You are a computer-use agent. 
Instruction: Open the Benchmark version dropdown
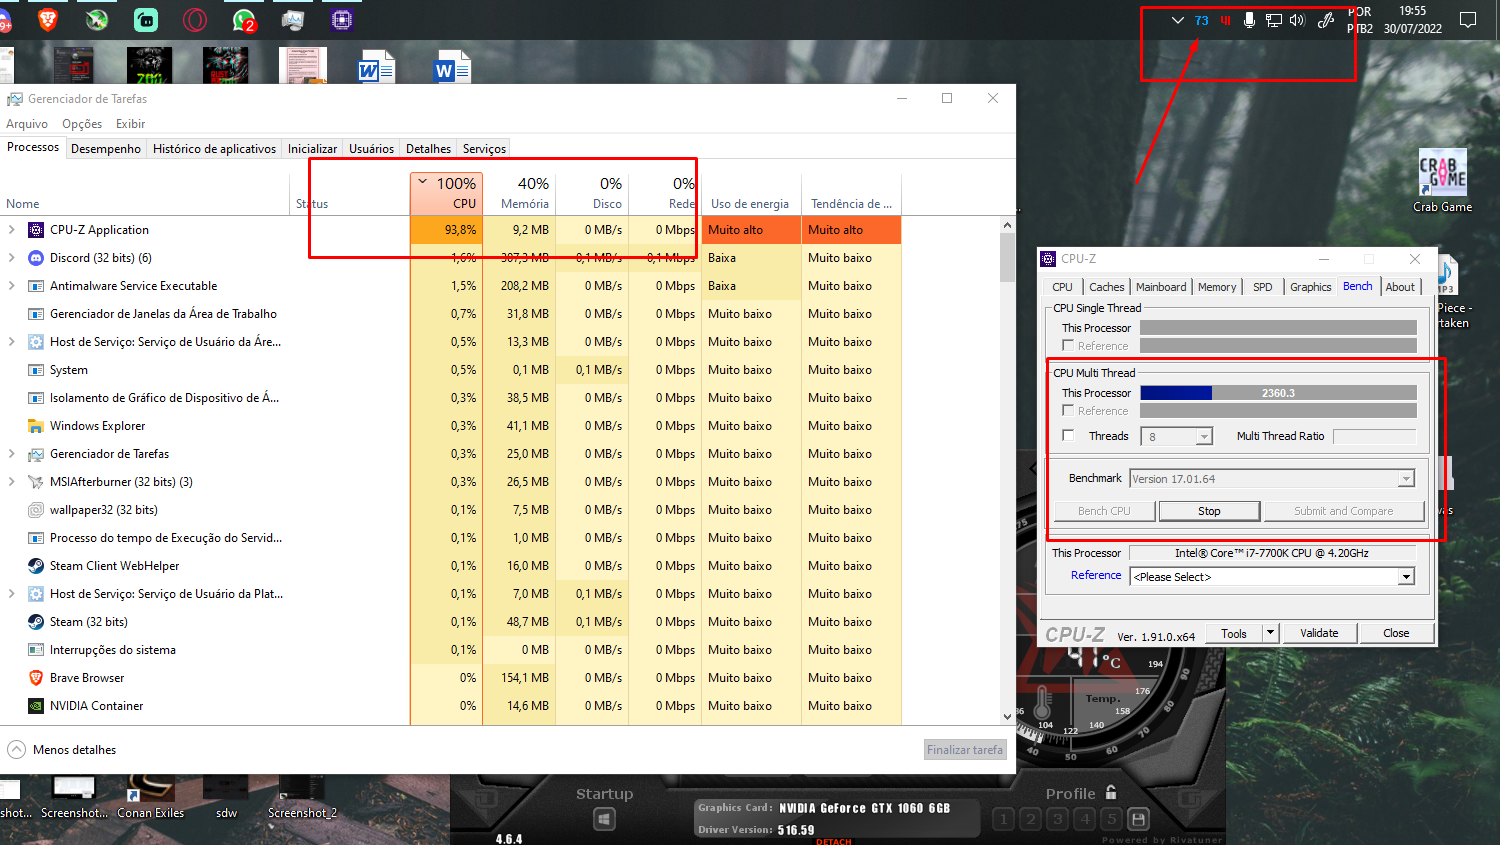point(1406,479)
